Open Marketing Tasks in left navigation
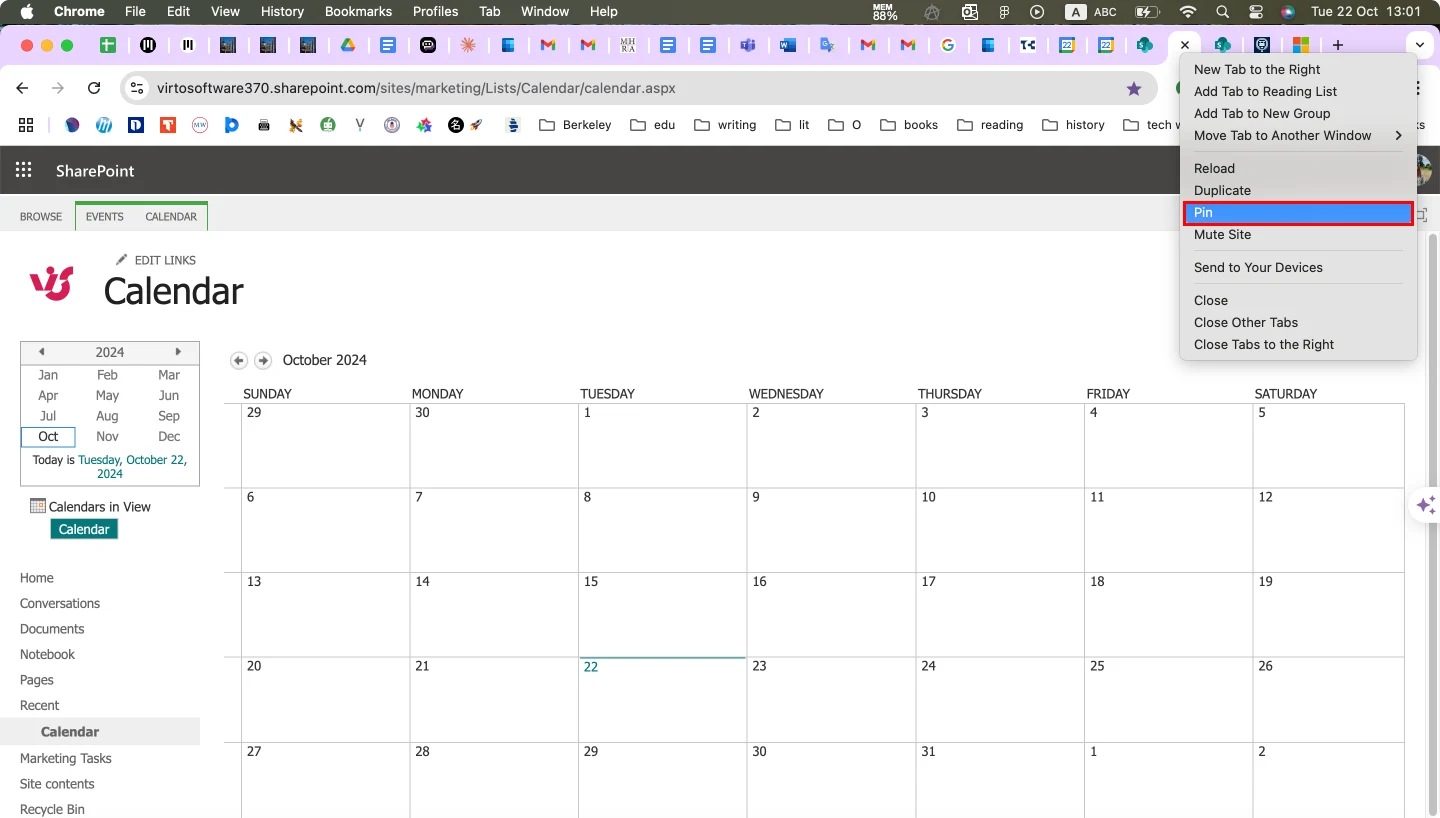The image size is (1440, 818). coord(66,758)
